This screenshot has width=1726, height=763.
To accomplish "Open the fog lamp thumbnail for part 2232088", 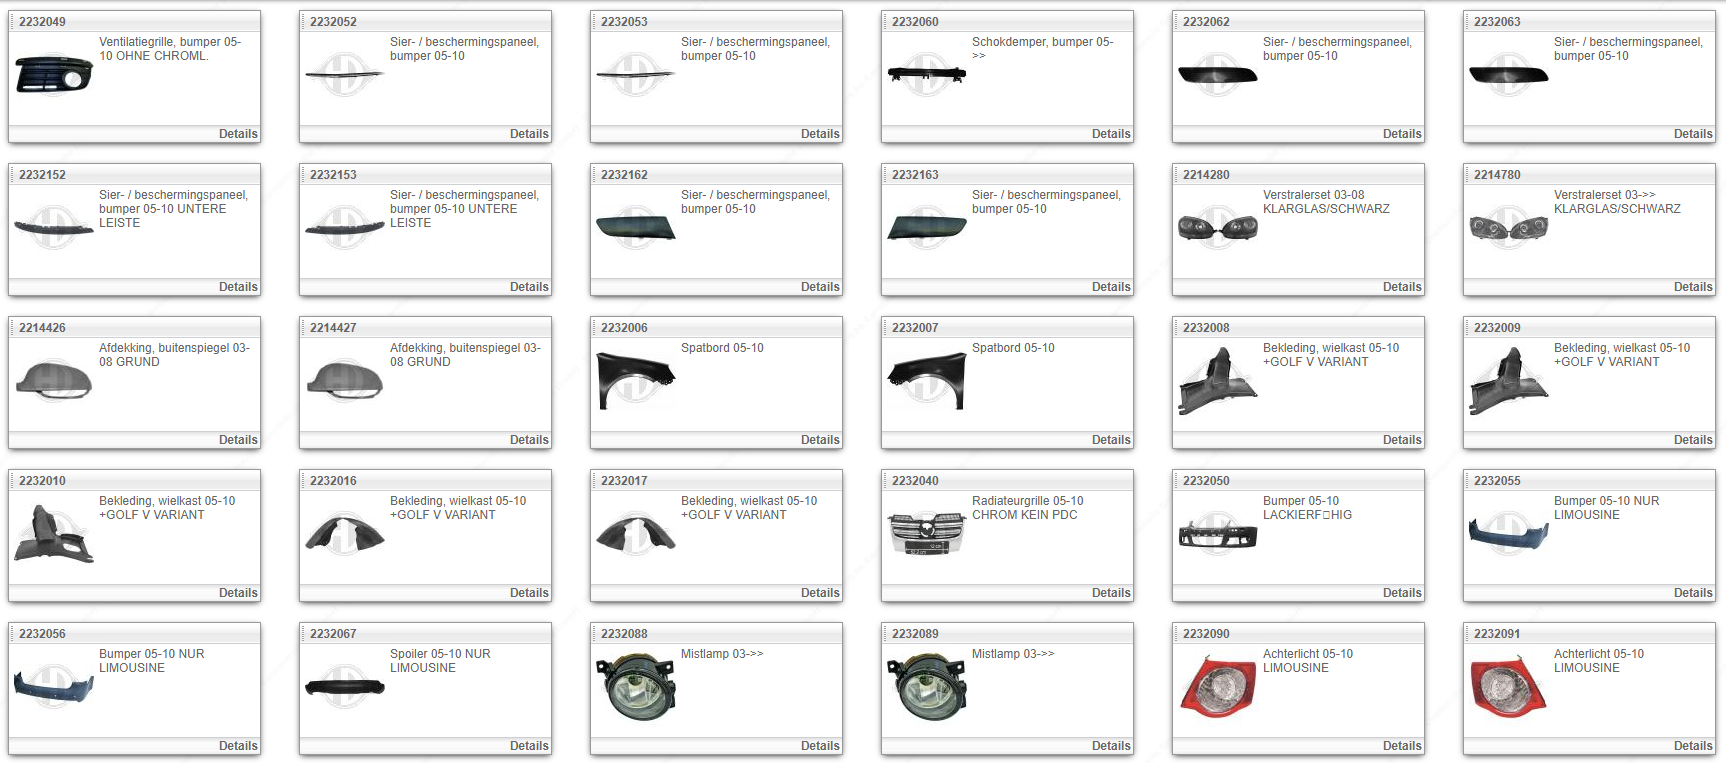I will click(x=635, y=686).
